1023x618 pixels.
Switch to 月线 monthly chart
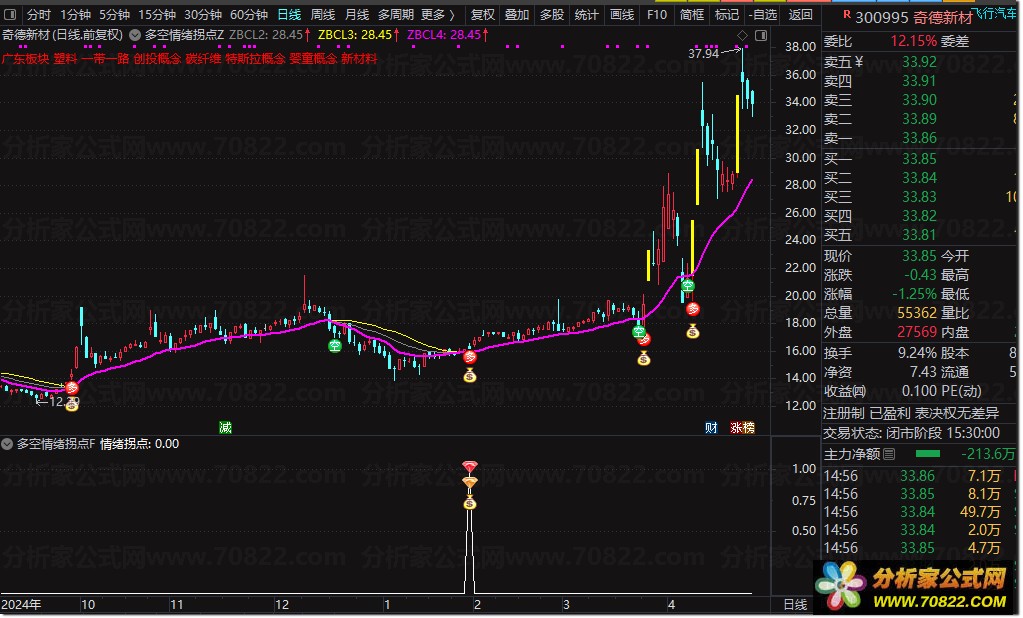pyautogui.click(x=357, y=14)
